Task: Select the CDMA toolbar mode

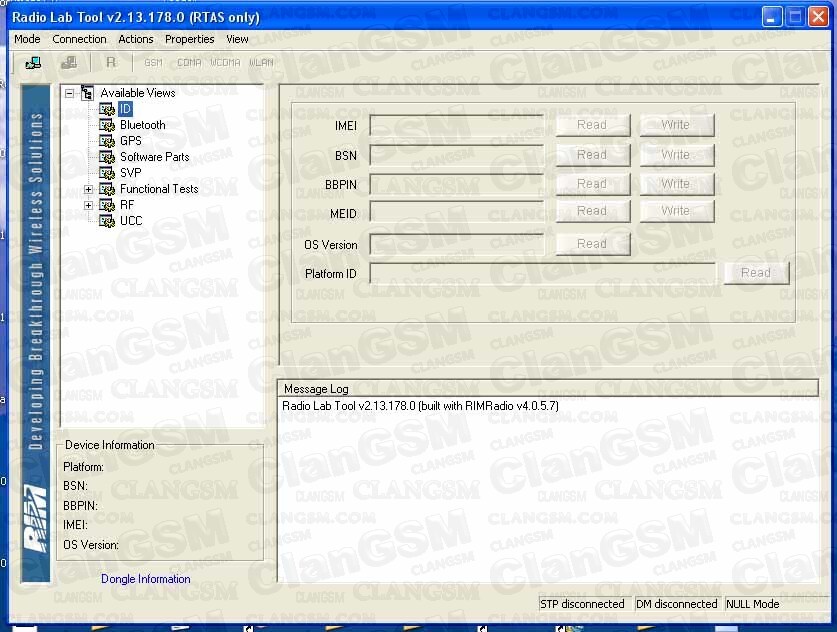Action: tap(189, 63)
